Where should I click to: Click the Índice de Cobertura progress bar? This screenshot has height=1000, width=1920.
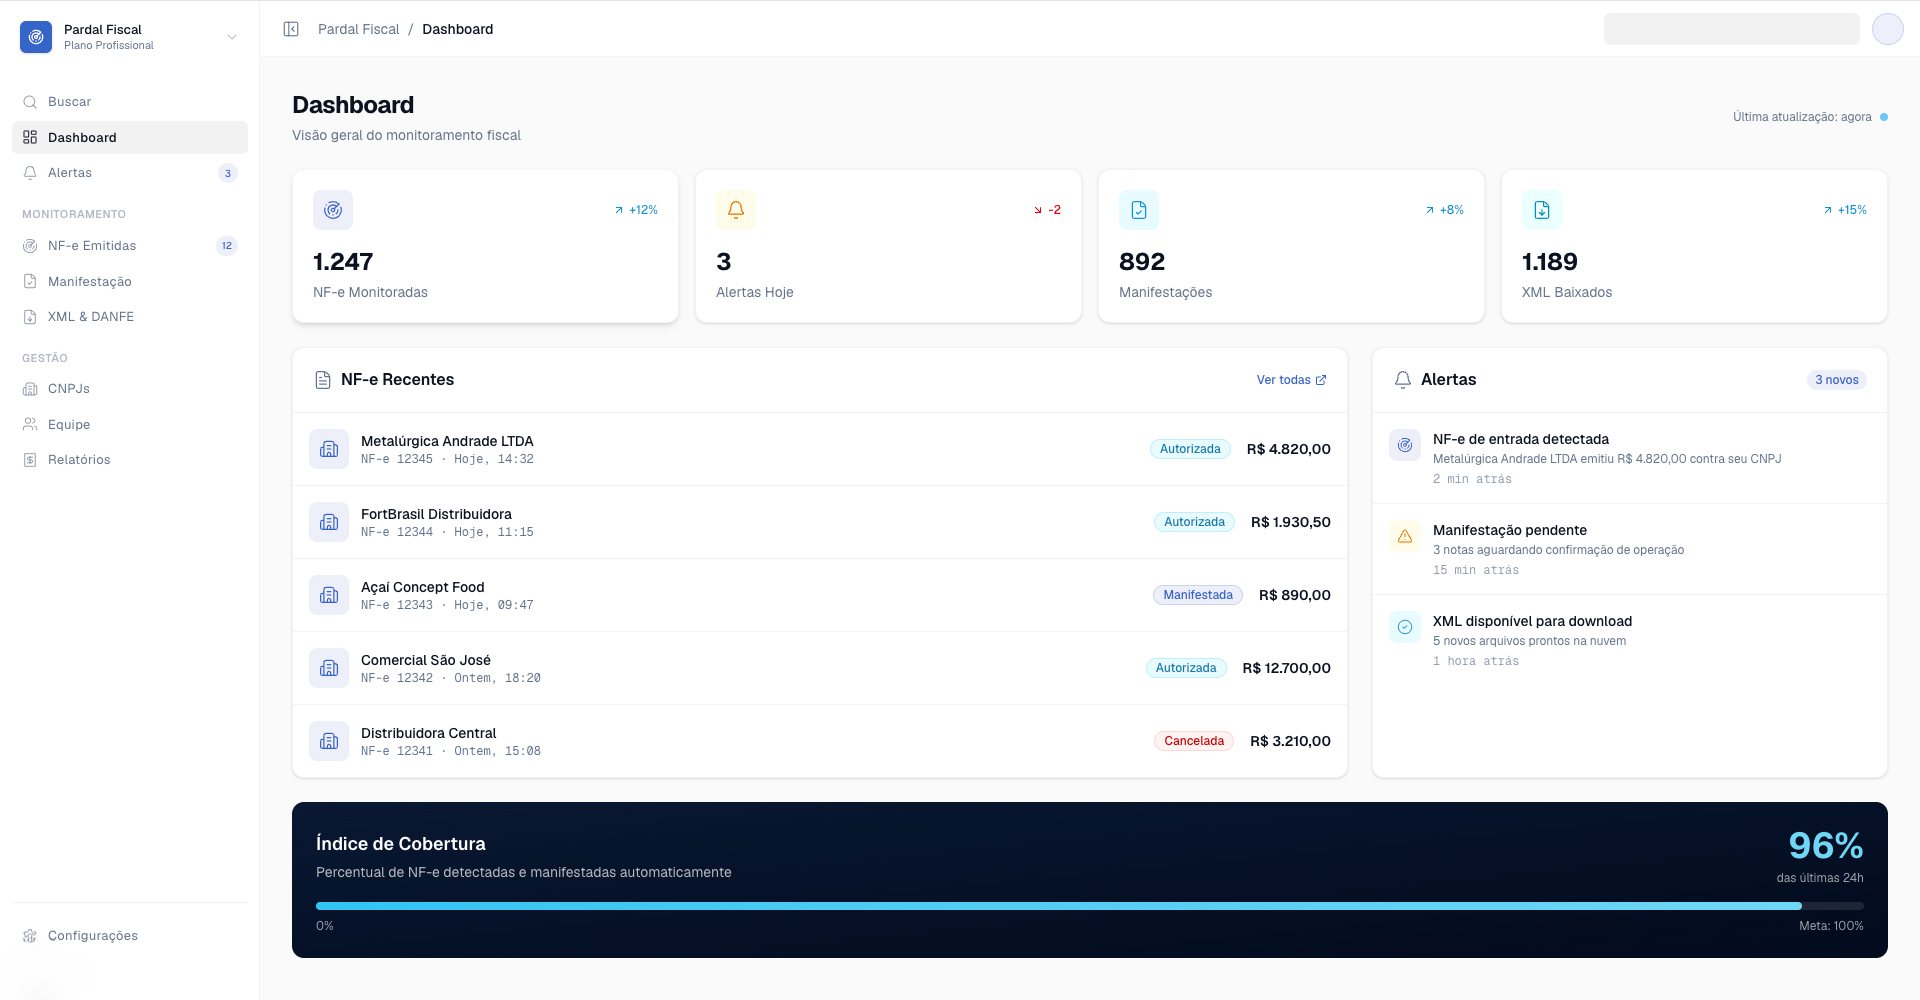pyautogui.click(x=1090, y=906)
